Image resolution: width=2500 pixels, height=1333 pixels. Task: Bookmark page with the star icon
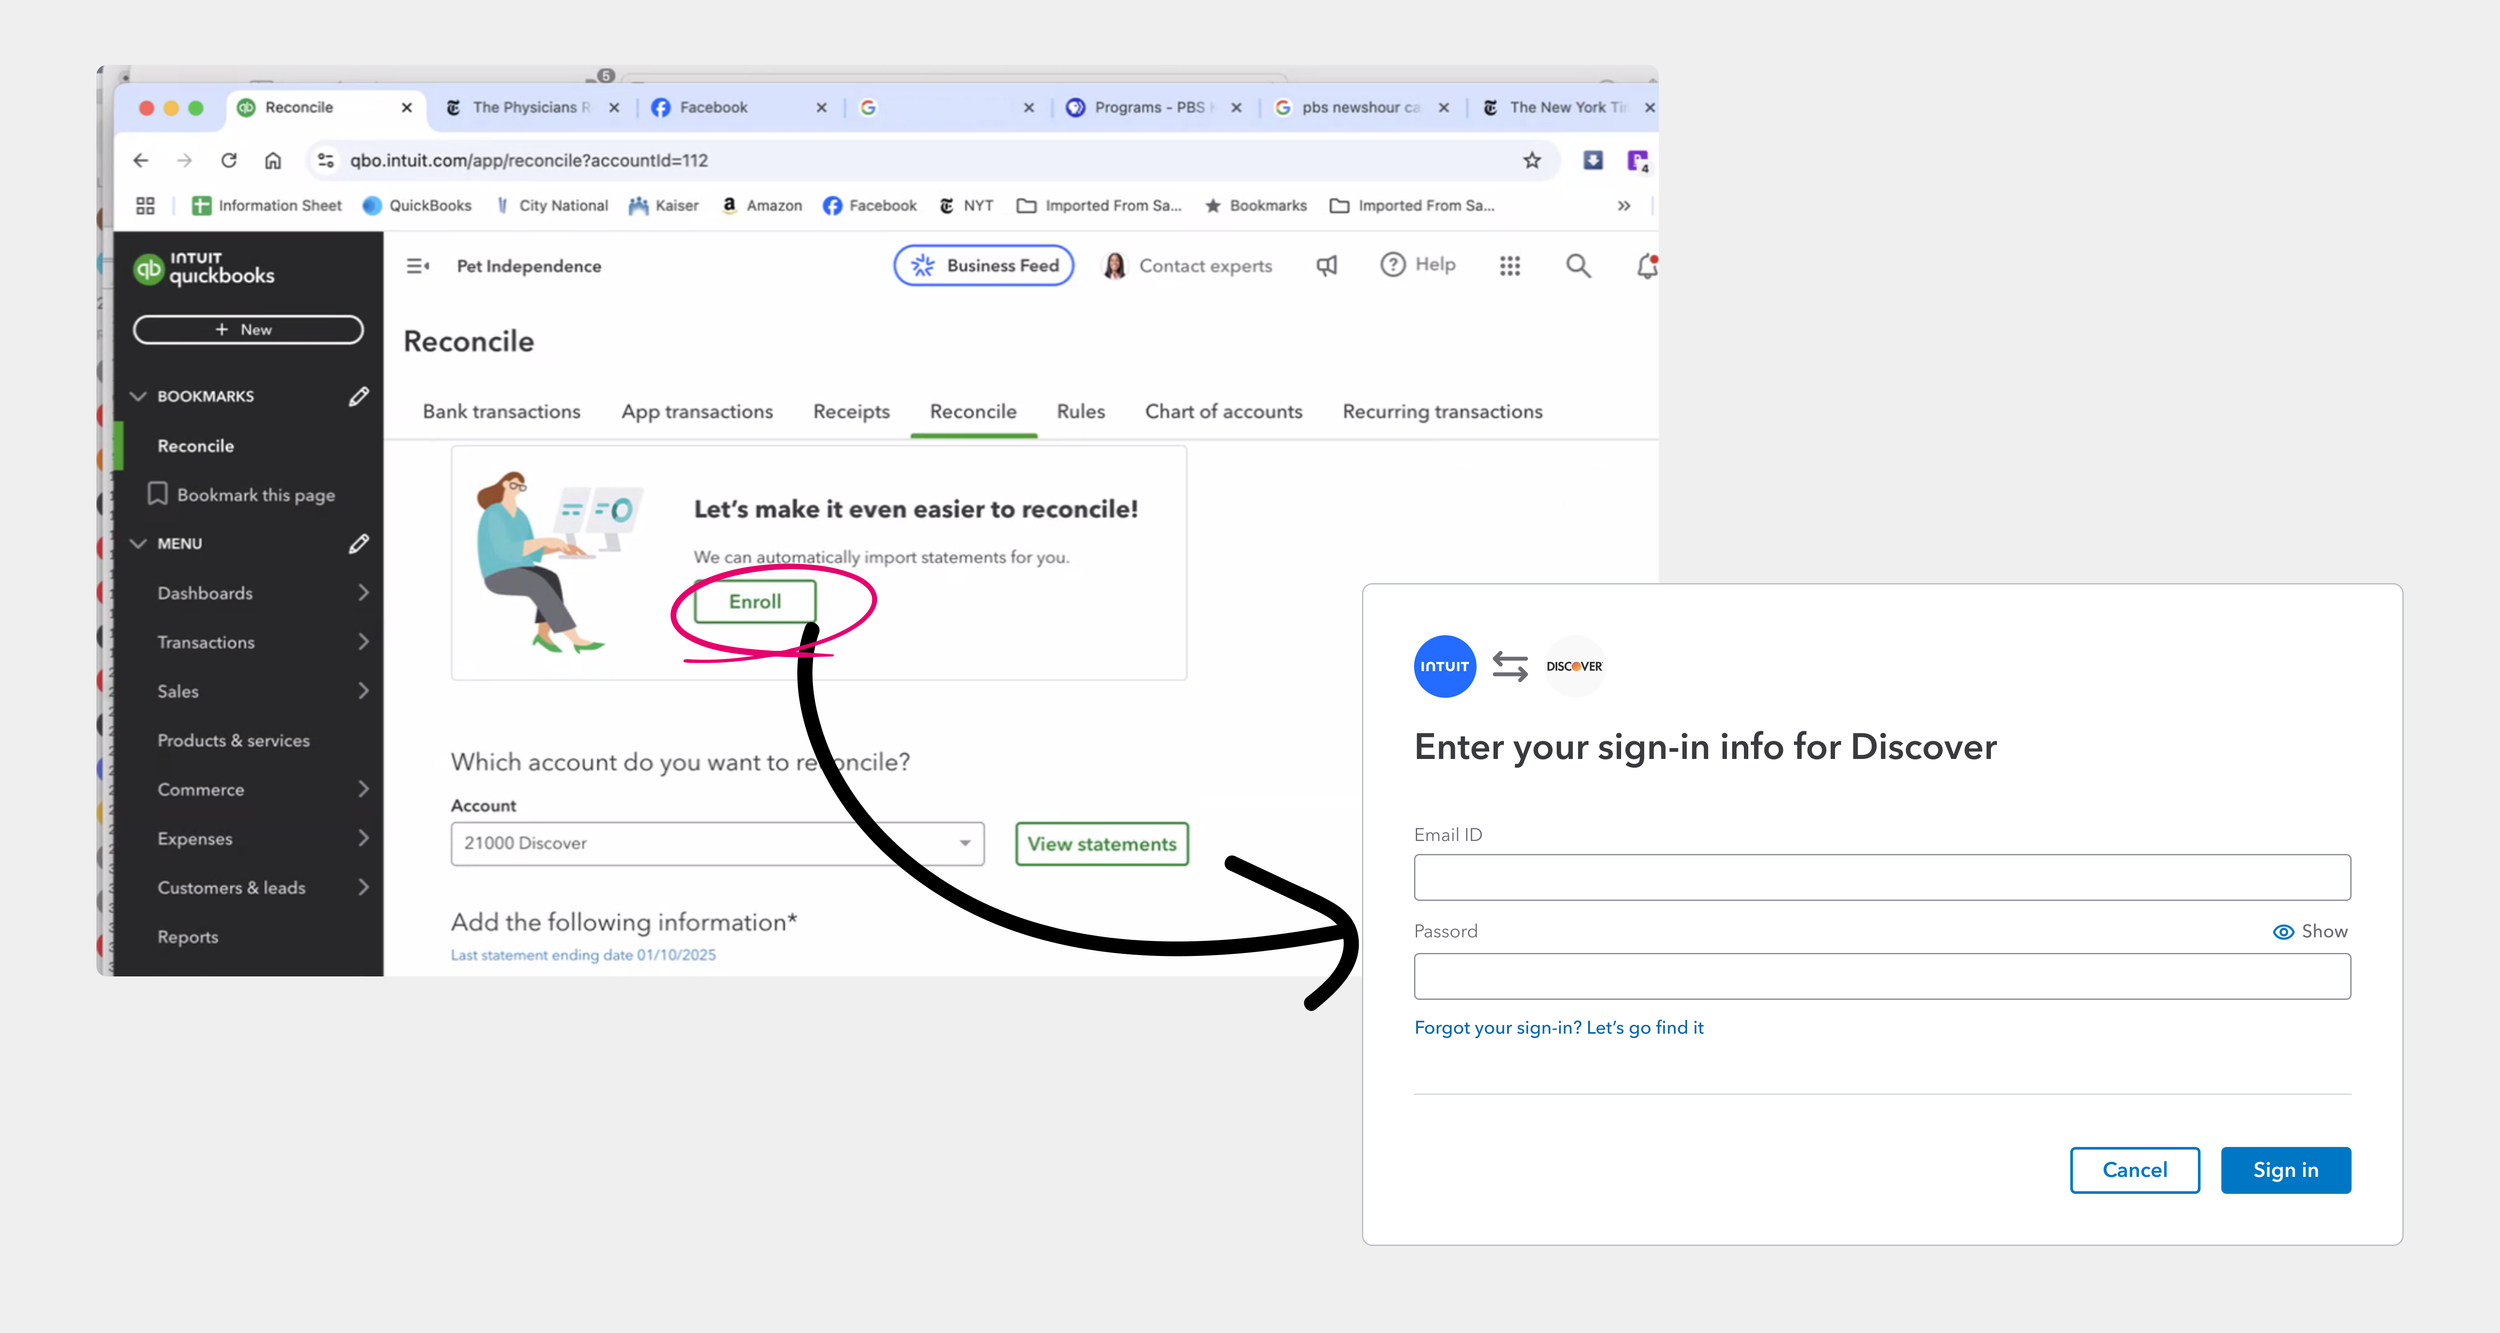click(x=1532, y=160)
